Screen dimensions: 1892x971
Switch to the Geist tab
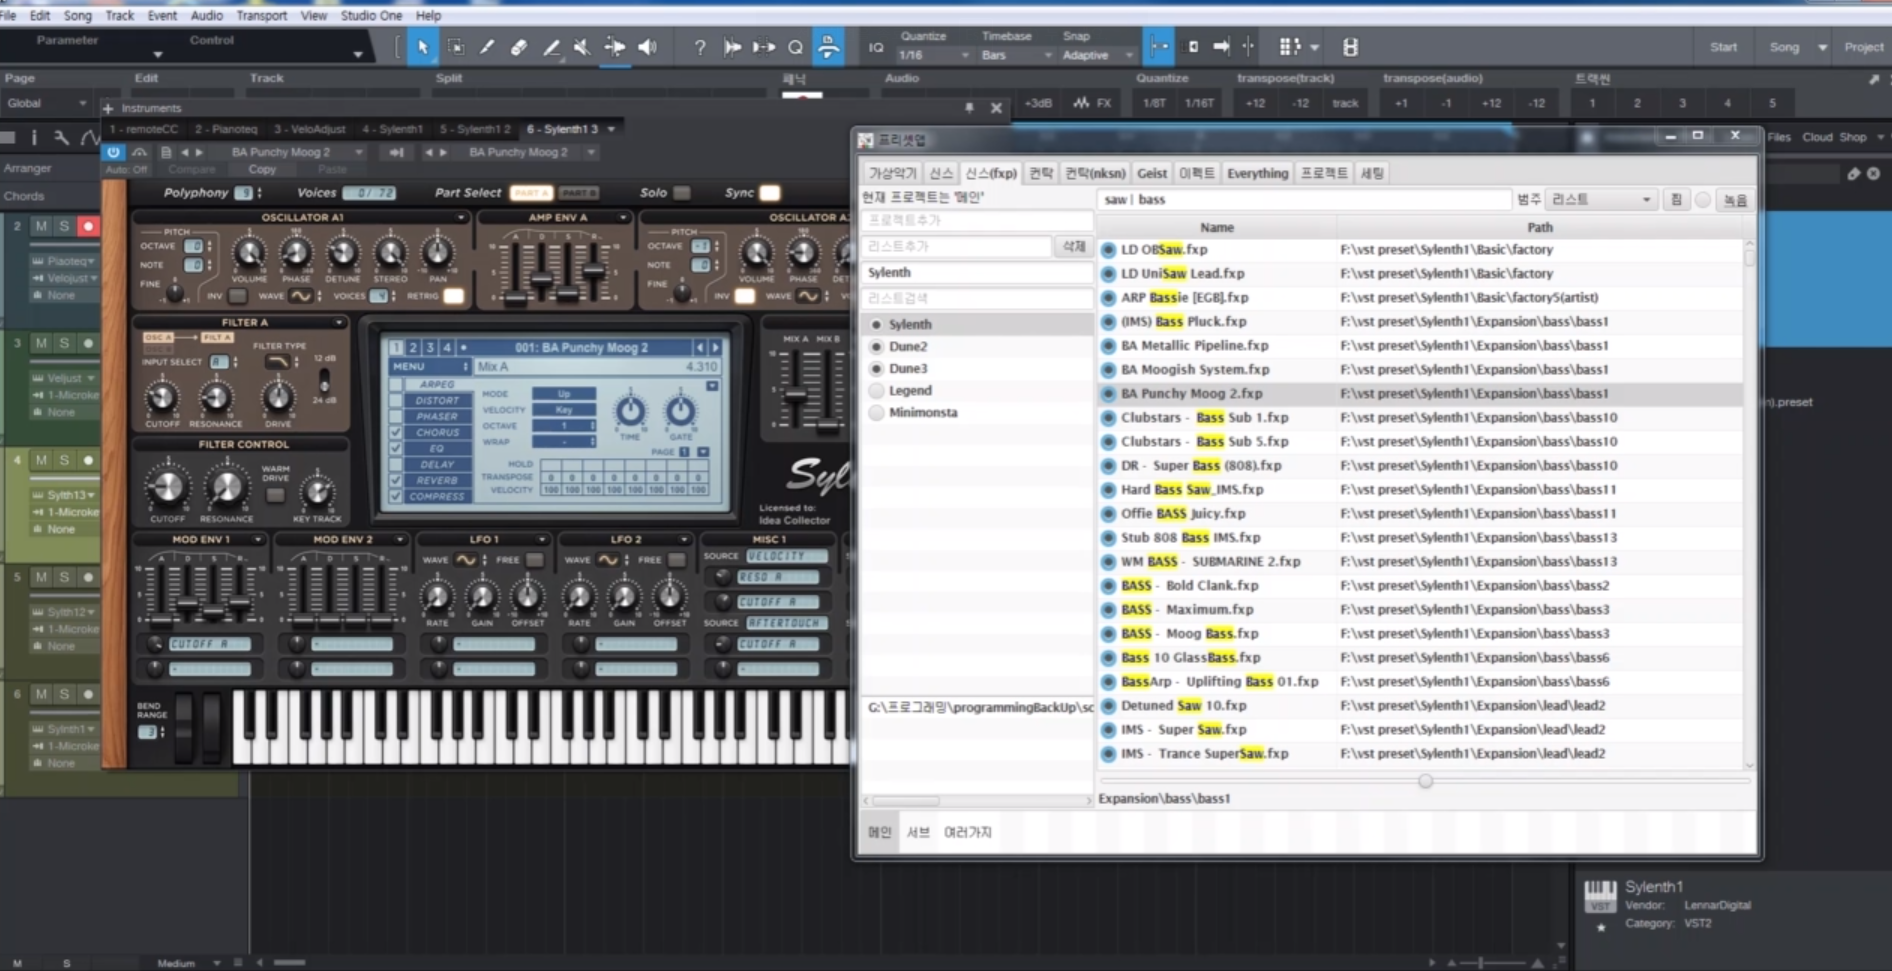(1152, 173)
